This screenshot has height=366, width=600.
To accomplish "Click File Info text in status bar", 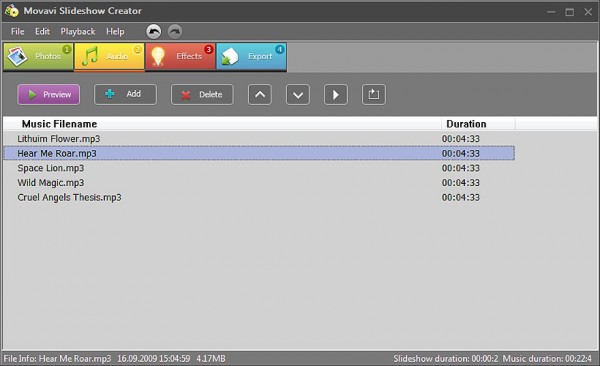I will point(114,359).
